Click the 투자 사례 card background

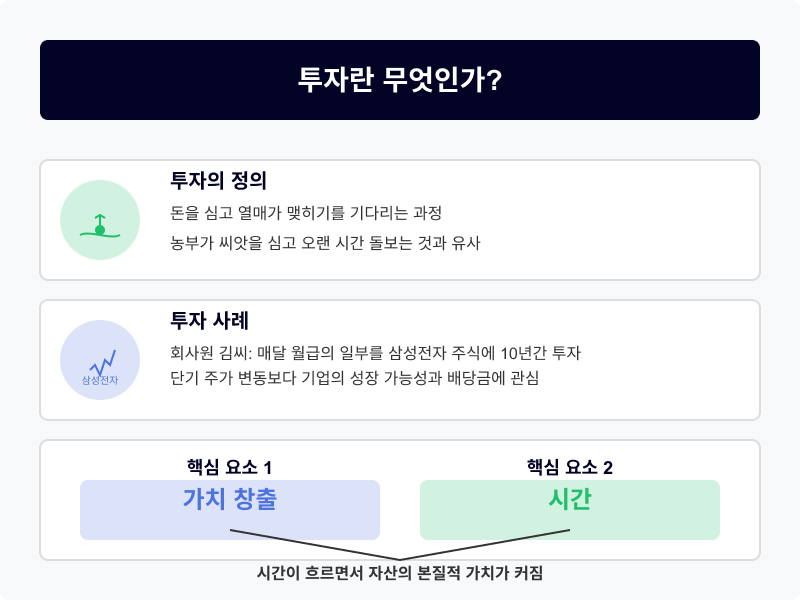(x=400, y=360)
